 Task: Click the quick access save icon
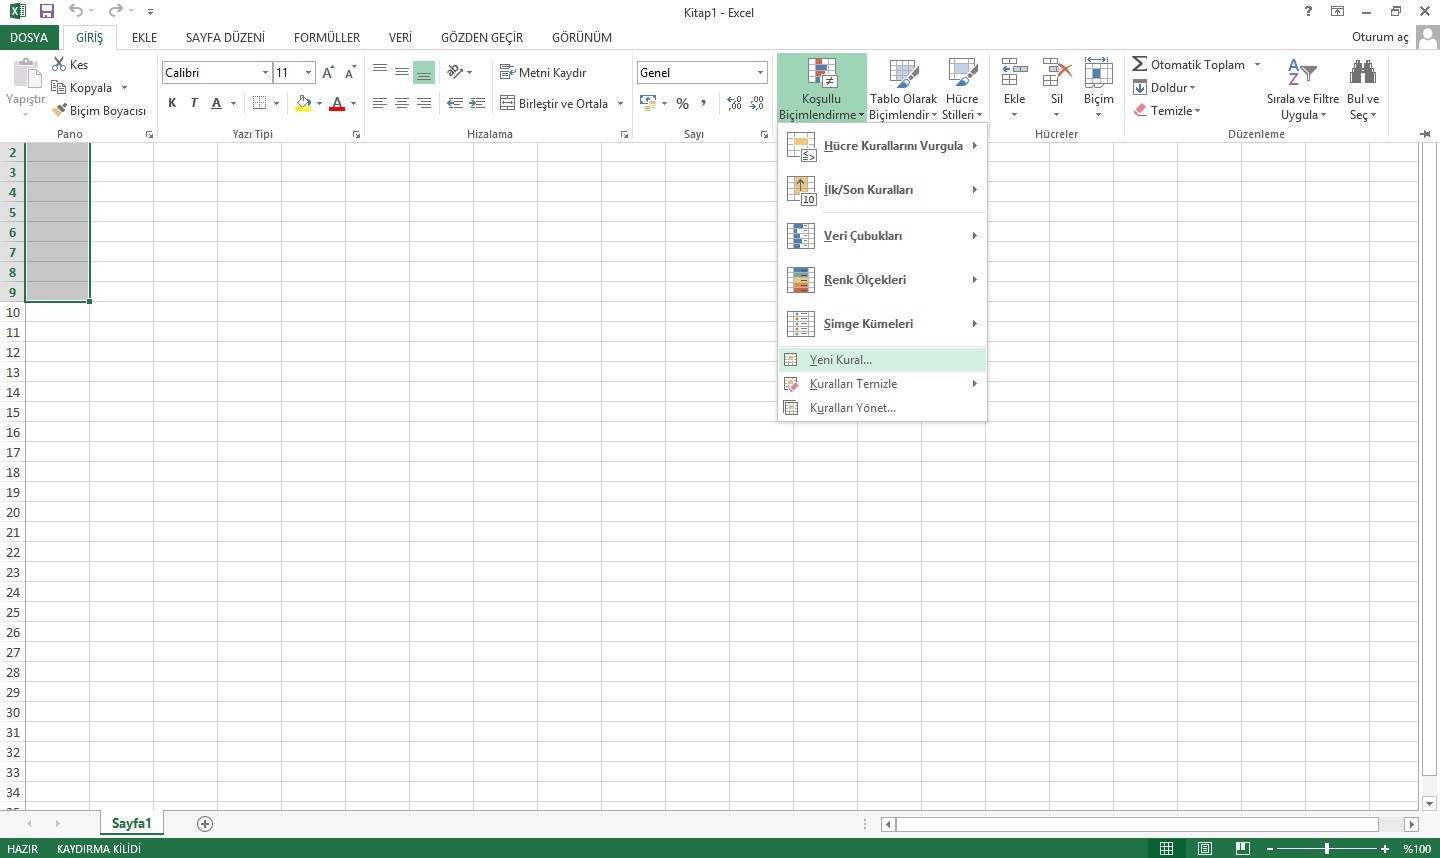coord(47,12)
